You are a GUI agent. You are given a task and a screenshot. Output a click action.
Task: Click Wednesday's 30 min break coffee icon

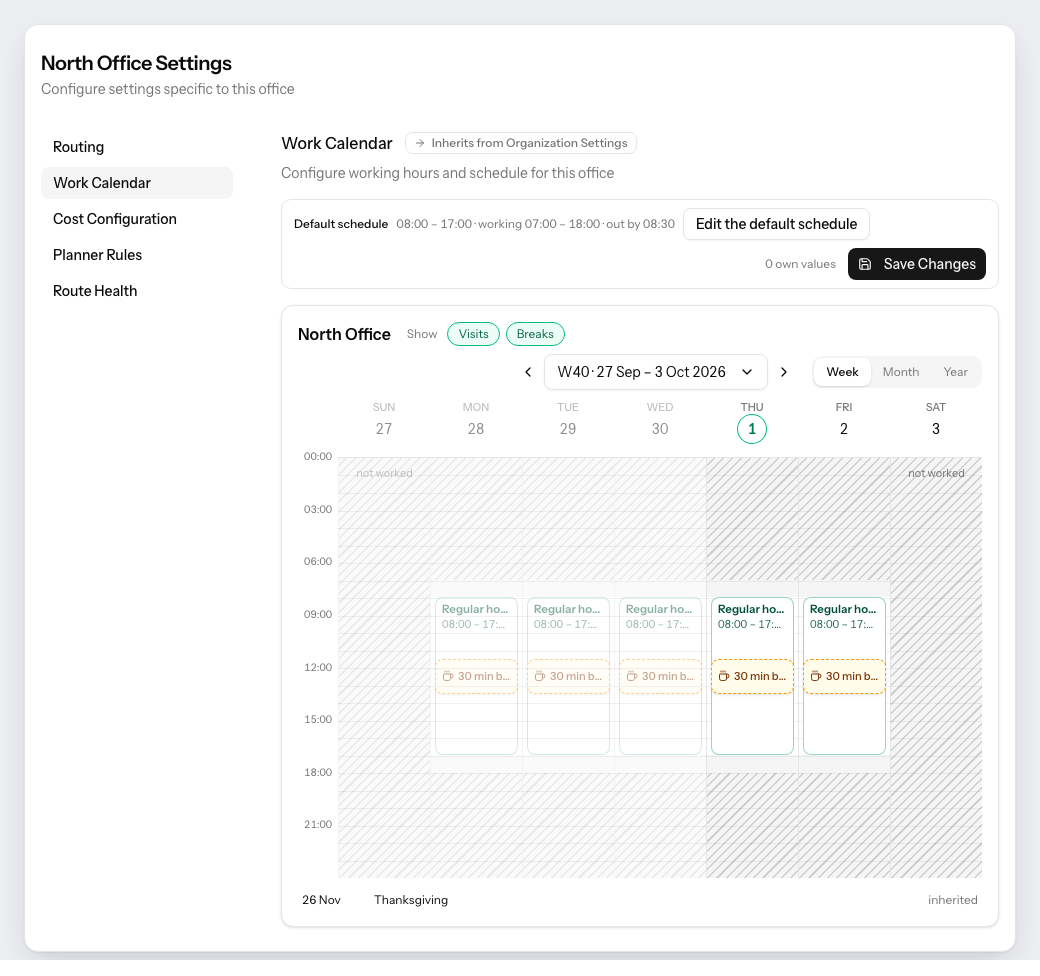pos(632,676)
